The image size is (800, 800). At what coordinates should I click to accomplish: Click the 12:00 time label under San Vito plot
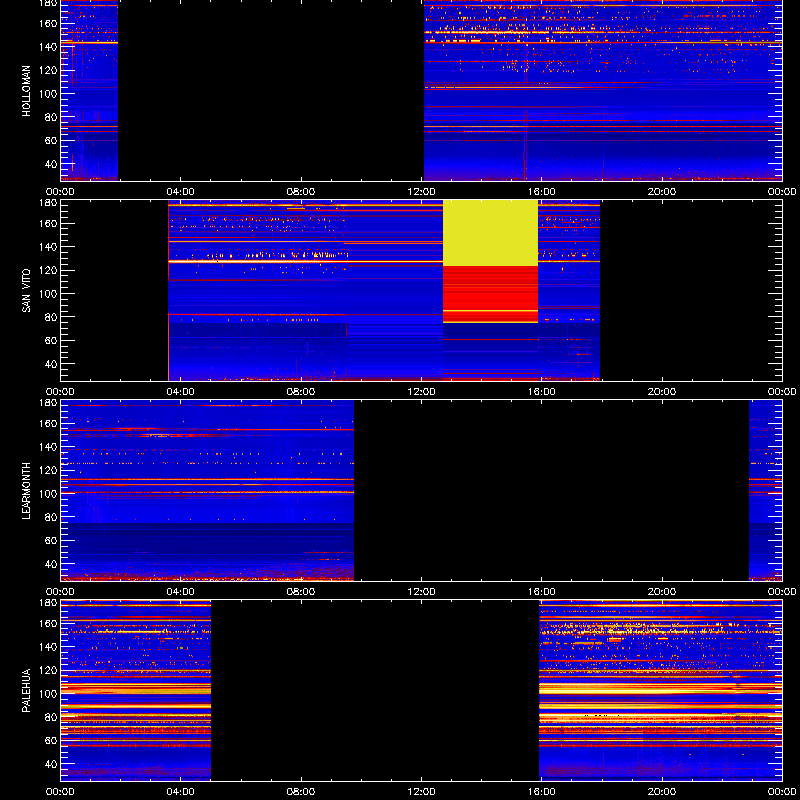click(x=421, y=392)
